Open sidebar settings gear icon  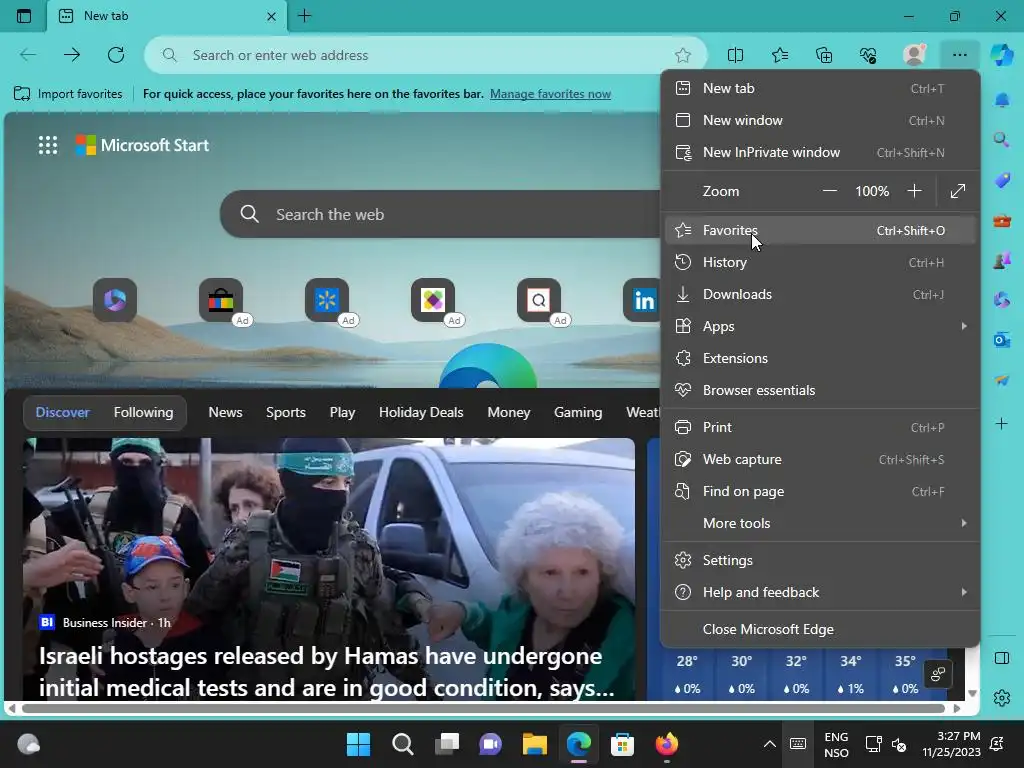point(1002,698)
